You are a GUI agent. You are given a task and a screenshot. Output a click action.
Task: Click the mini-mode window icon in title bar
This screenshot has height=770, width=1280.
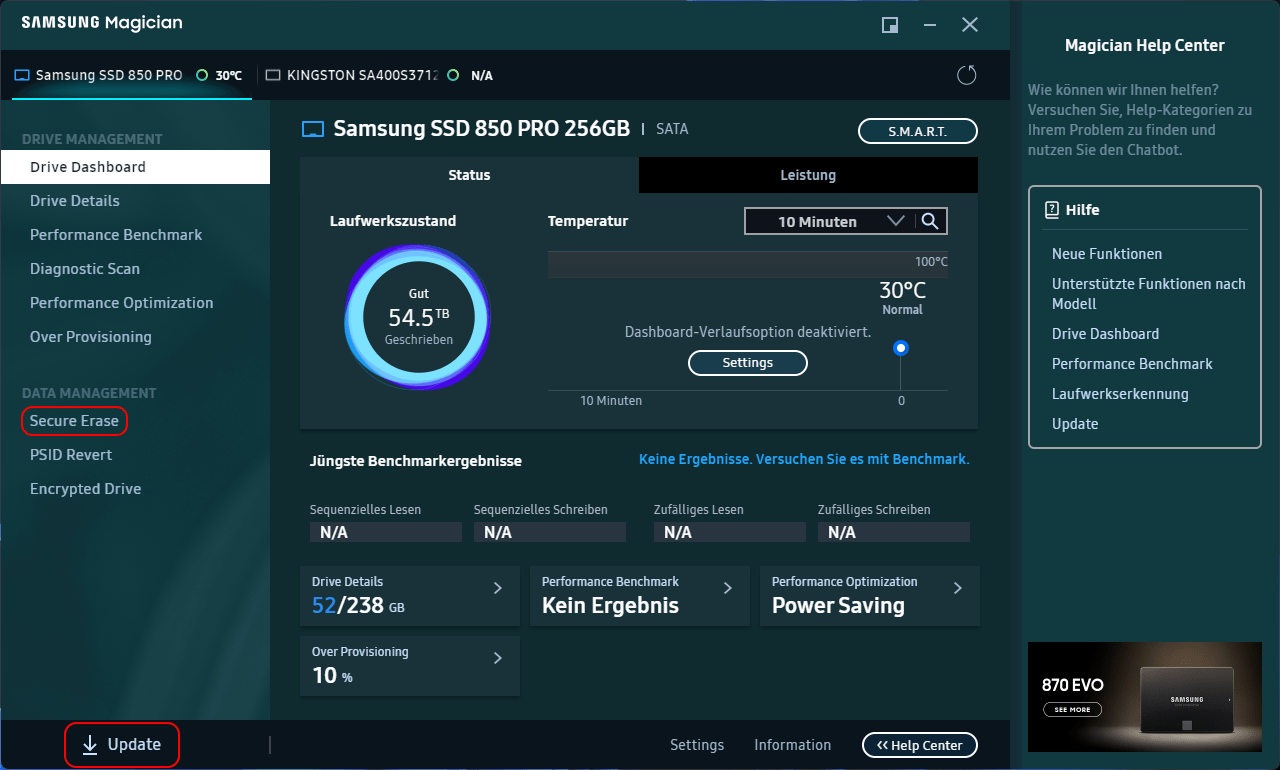[x=890, y=25]
